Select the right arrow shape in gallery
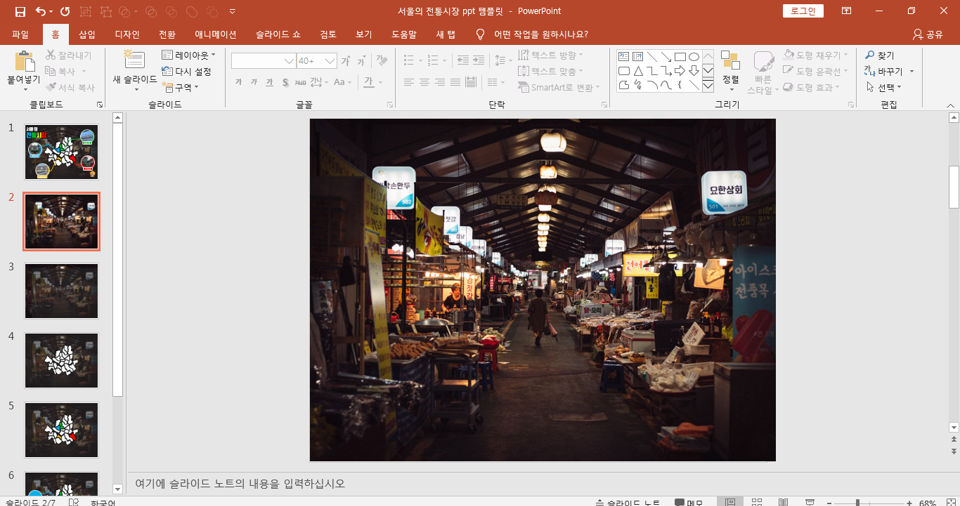 (x=680, y=71)
